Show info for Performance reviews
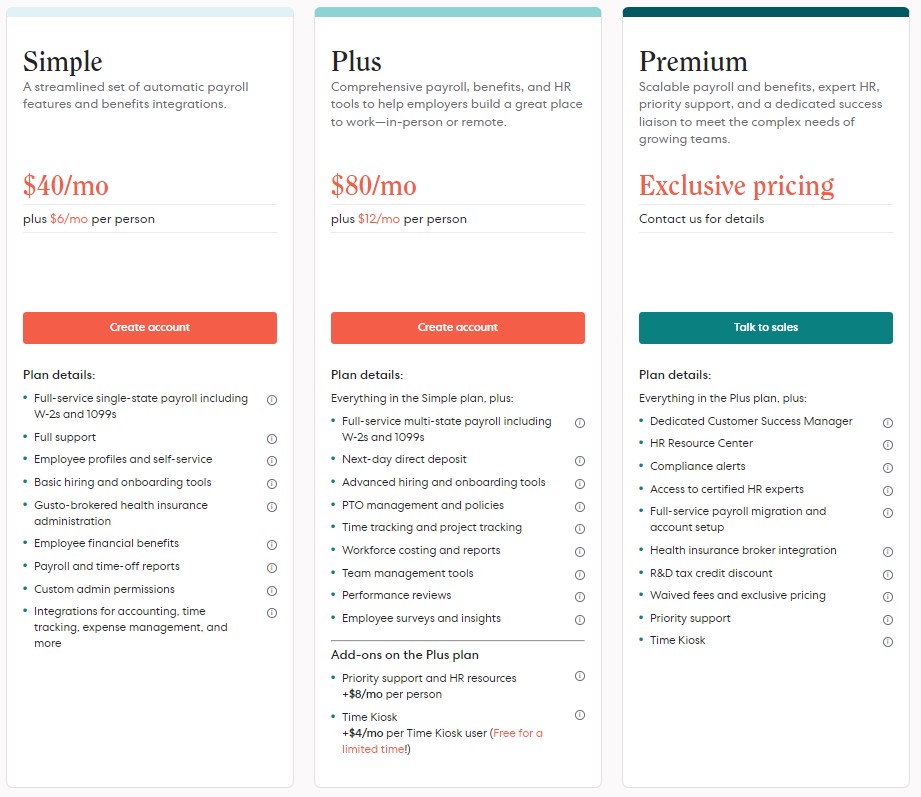Screen dimensions: 921x797 click(x=580, y=597)
